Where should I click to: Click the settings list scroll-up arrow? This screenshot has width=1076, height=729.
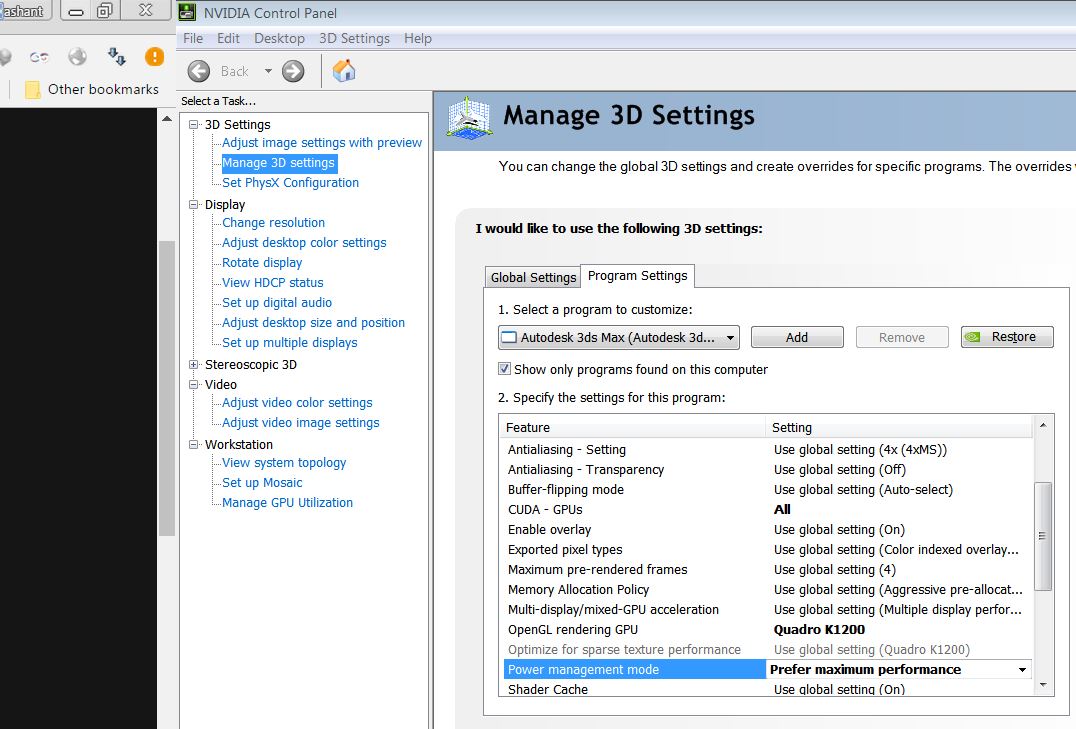click(1043, 426)
